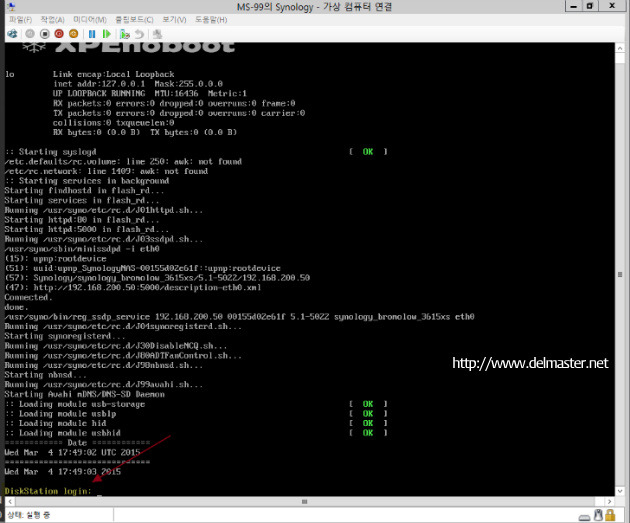630x523 pixels.
Task: Click the green OK beside 'Loading module usbhid'
Action: click(x=368, y=433)
